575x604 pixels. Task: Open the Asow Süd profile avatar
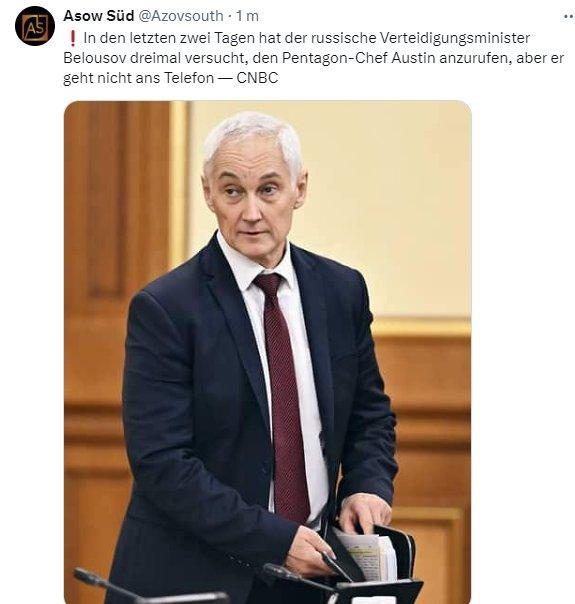[x=35, y=26]
